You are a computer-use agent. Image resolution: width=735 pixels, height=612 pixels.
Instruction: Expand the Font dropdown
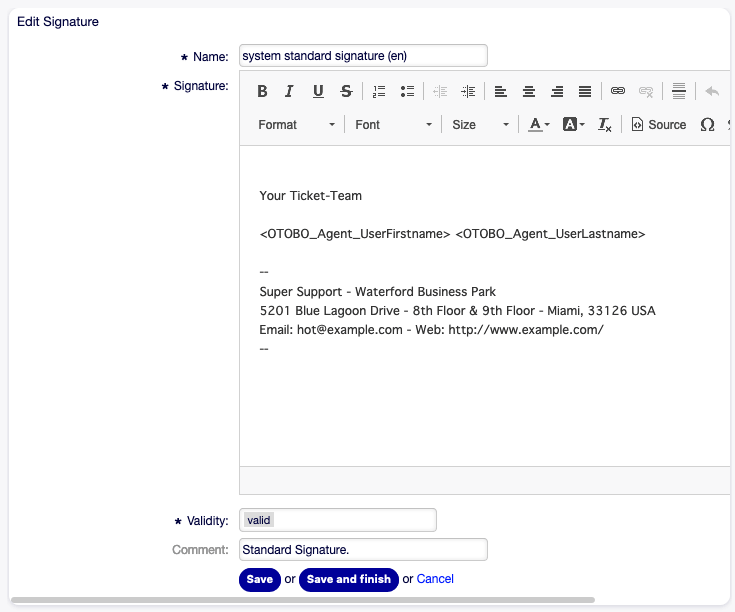pos(393,125)
